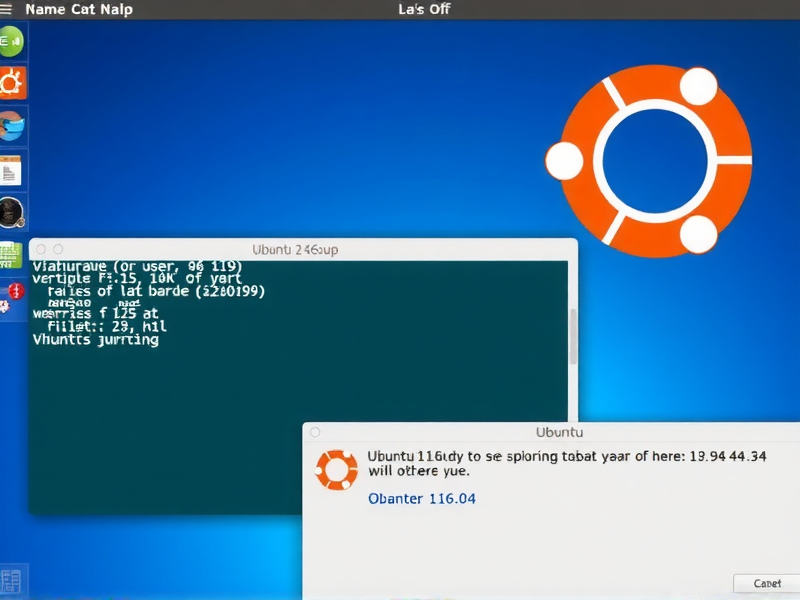This screenshot has width=800, height=600.
Task: Open the Files document icon in the dock
Action: click(x=10, y=168)
